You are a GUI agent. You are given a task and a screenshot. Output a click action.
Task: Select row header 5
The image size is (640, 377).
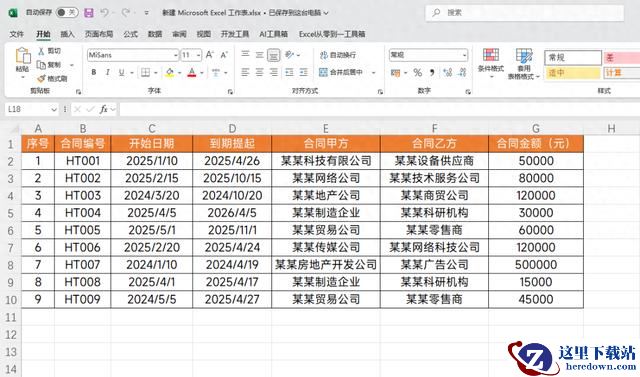[x=11, y=213]
